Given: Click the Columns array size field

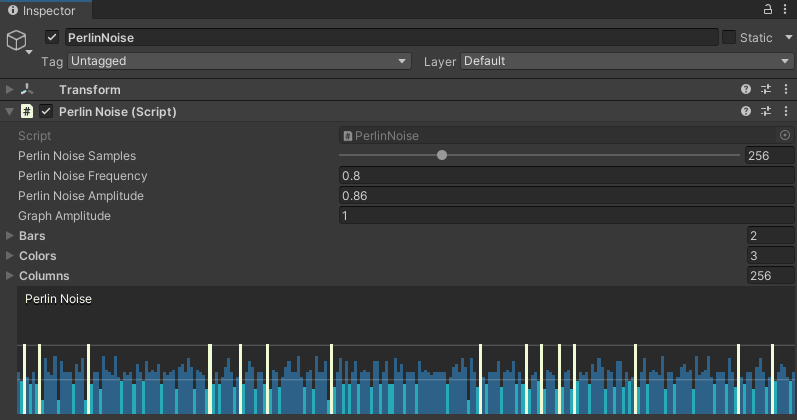Looking at the screenshot, I should [x=770, y=276].
